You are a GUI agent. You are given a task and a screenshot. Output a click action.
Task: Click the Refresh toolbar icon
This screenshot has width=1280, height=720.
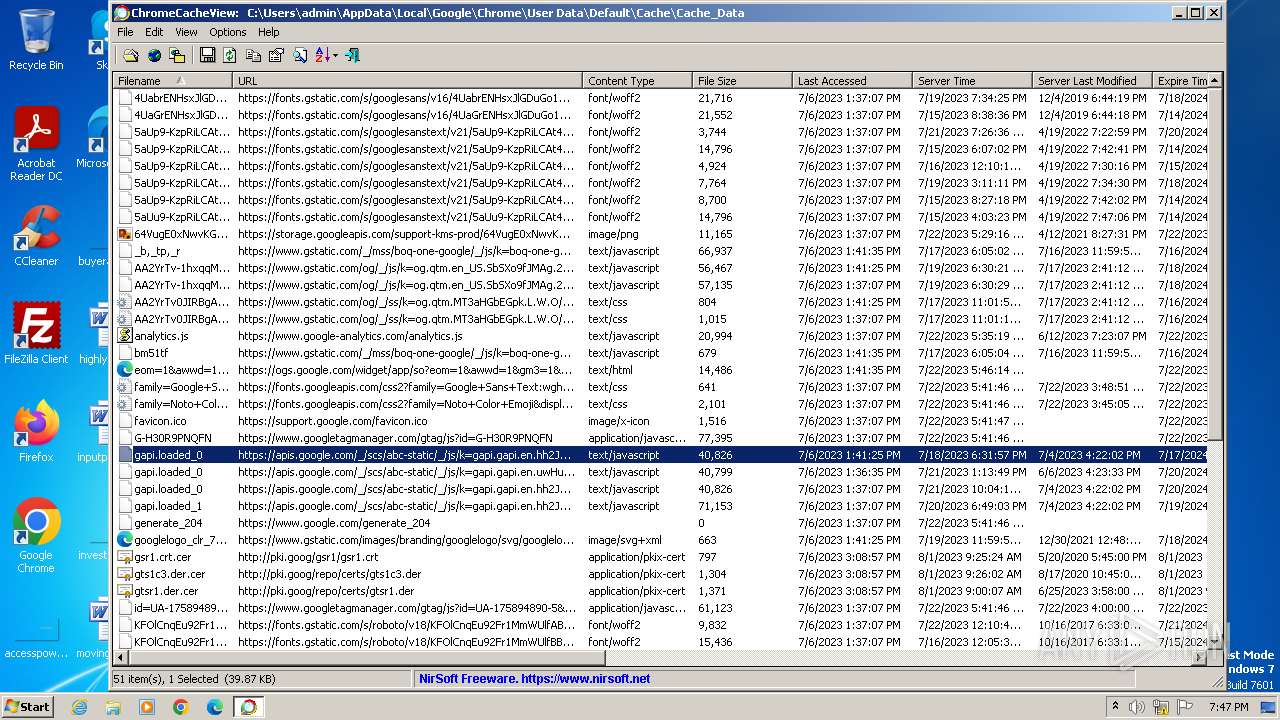coord(230,56)
